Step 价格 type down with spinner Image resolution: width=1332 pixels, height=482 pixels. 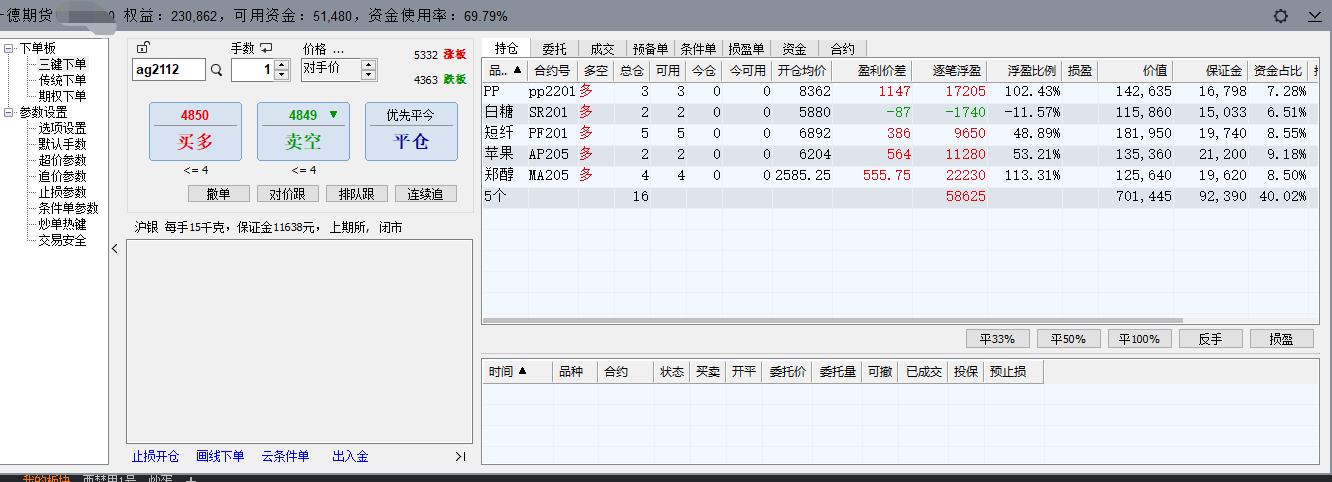click(x=368, y=75)
